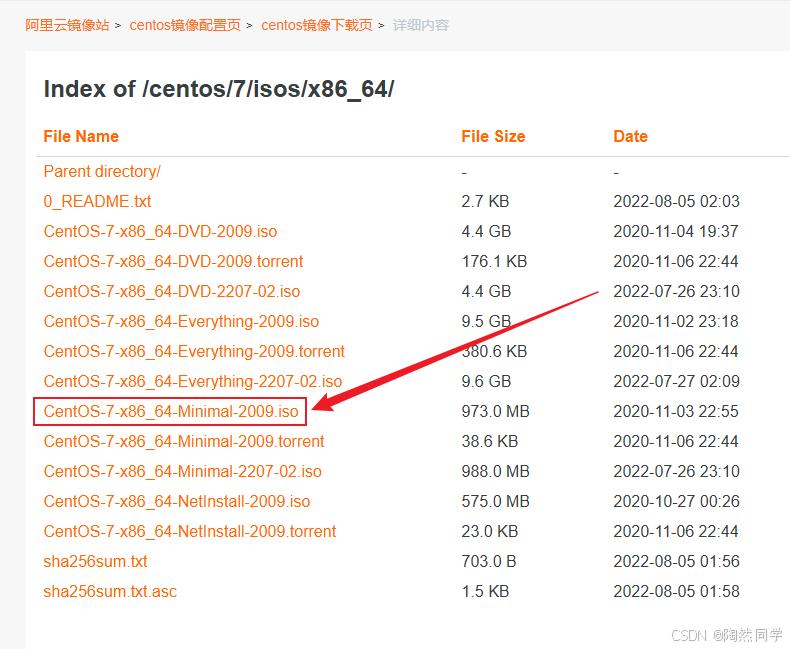This screenshot has height=649, width=790.
Task: Download CentOS-7-x86_64-DVD-2207-02.iso
Action: pyautogui.click(x=172, y=291)
